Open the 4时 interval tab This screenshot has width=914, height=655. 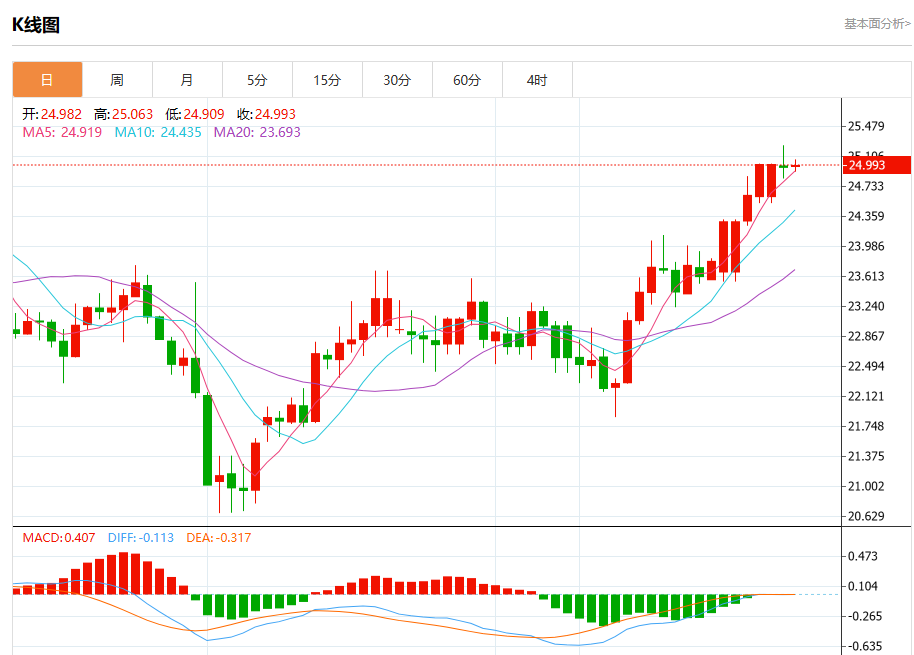point(537,80)
